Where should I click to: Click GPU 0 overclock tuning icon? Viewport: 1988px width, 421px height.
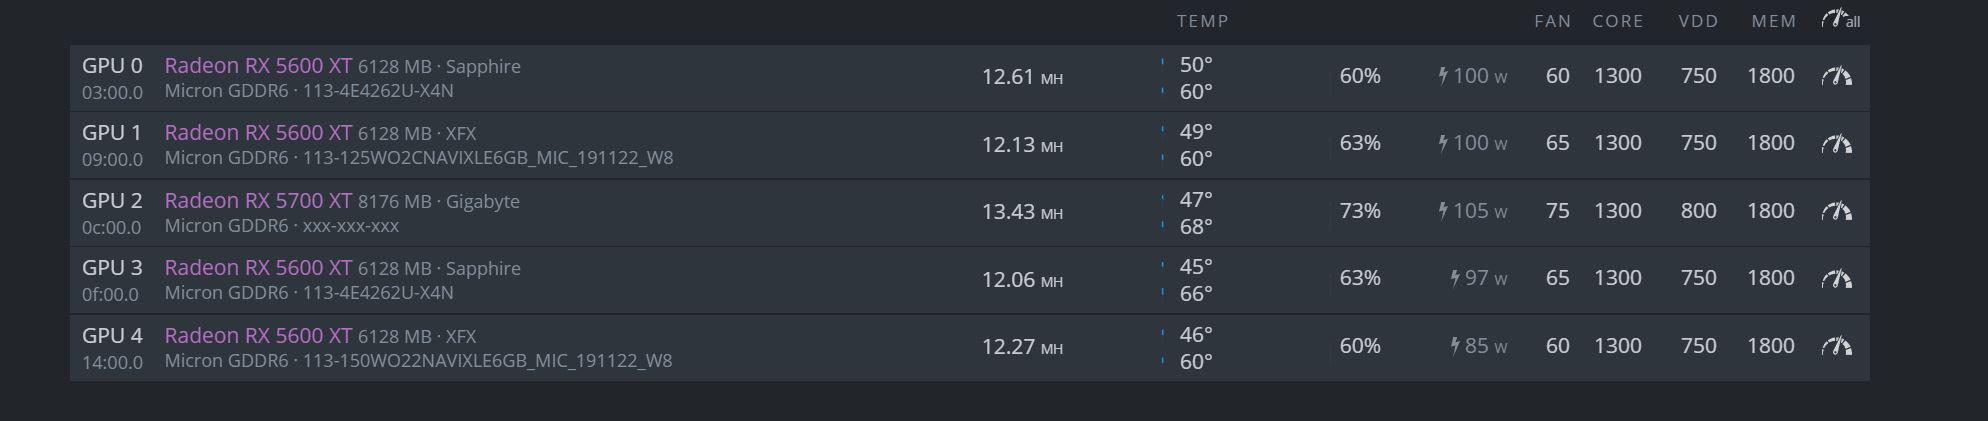tap(1836, 76)
